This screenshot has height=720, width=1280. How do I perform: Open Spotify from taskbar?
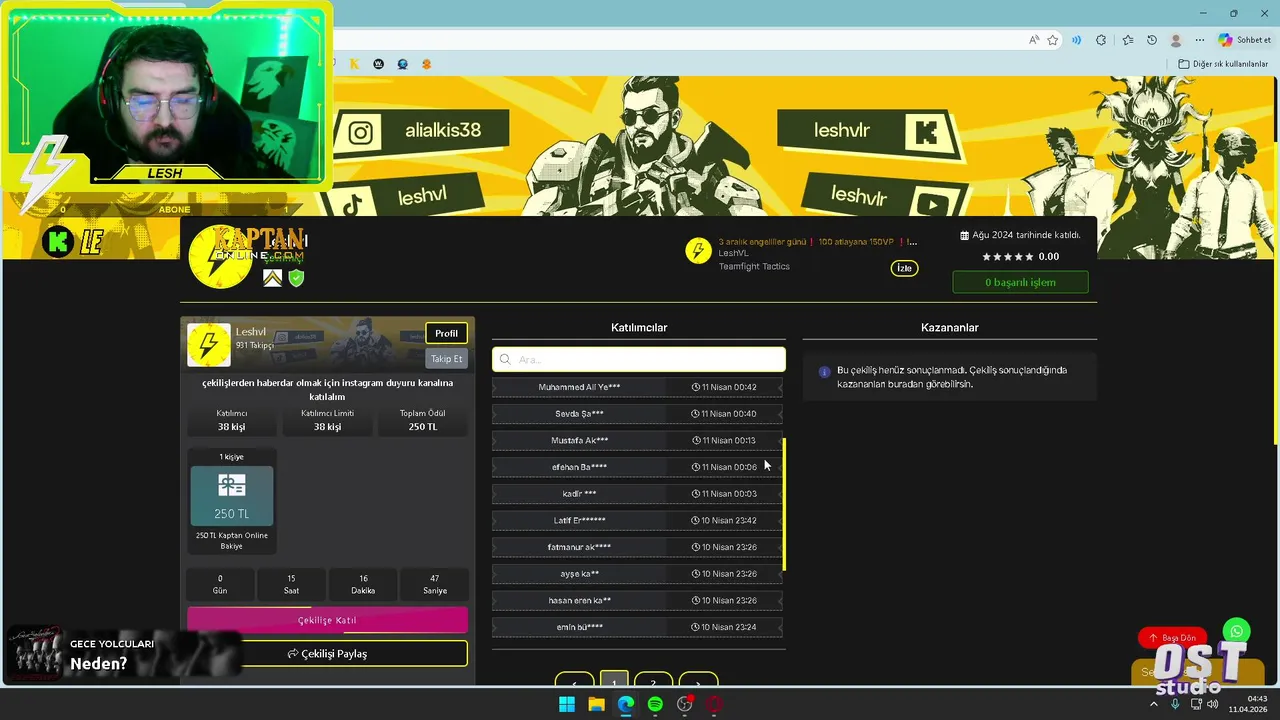655,704
